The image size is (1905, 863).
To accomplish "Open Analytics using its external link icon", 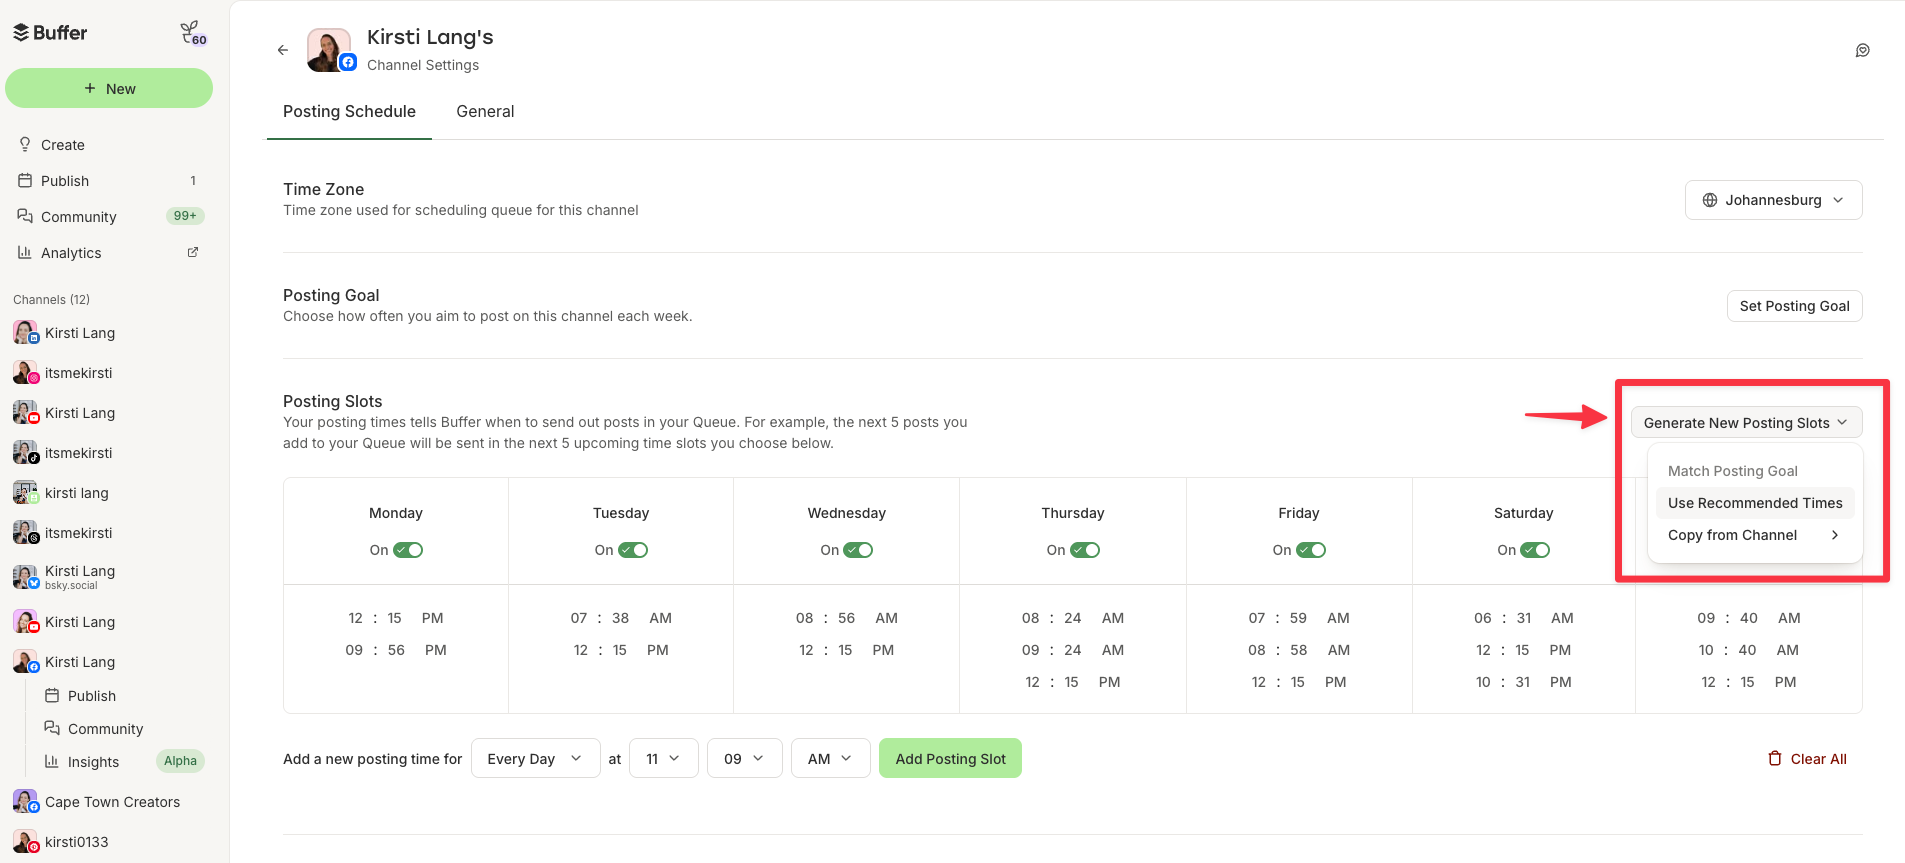I will point(191,251).
